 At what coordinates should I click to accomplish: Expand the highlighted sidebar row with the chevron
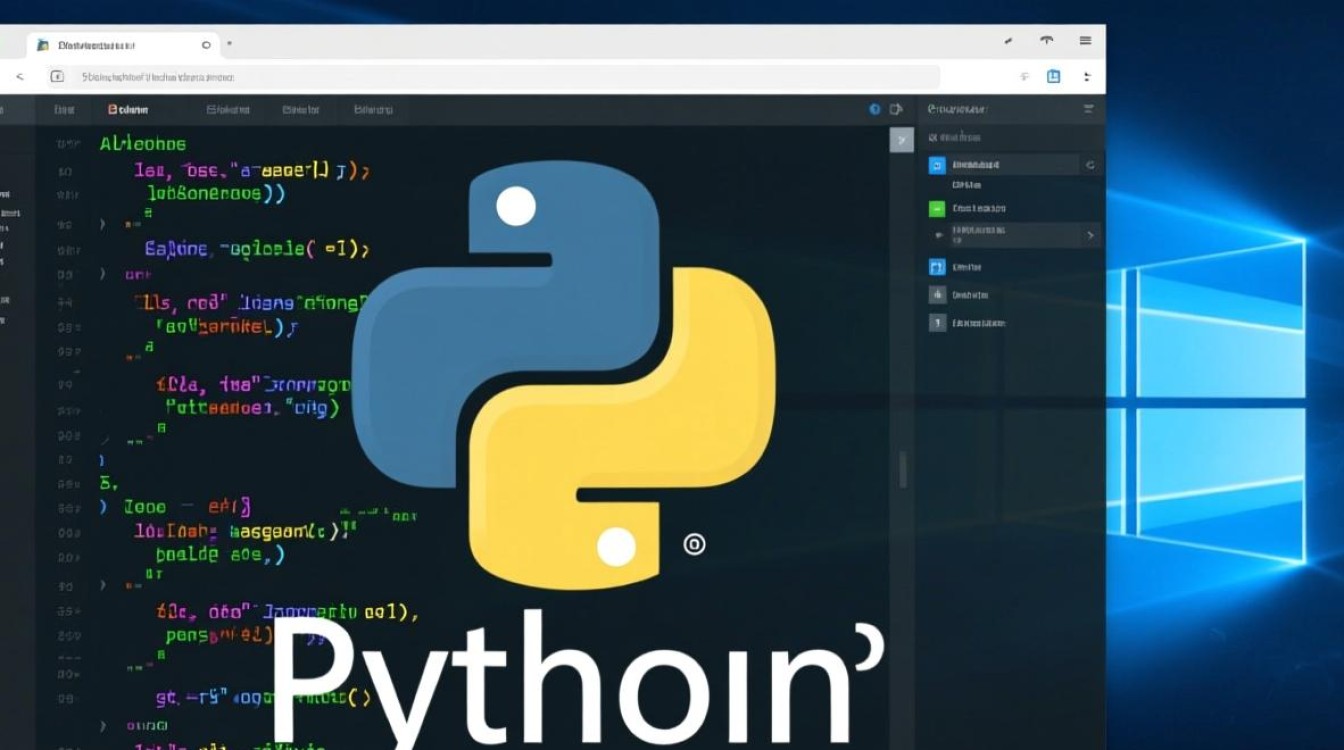[1090, 235]
